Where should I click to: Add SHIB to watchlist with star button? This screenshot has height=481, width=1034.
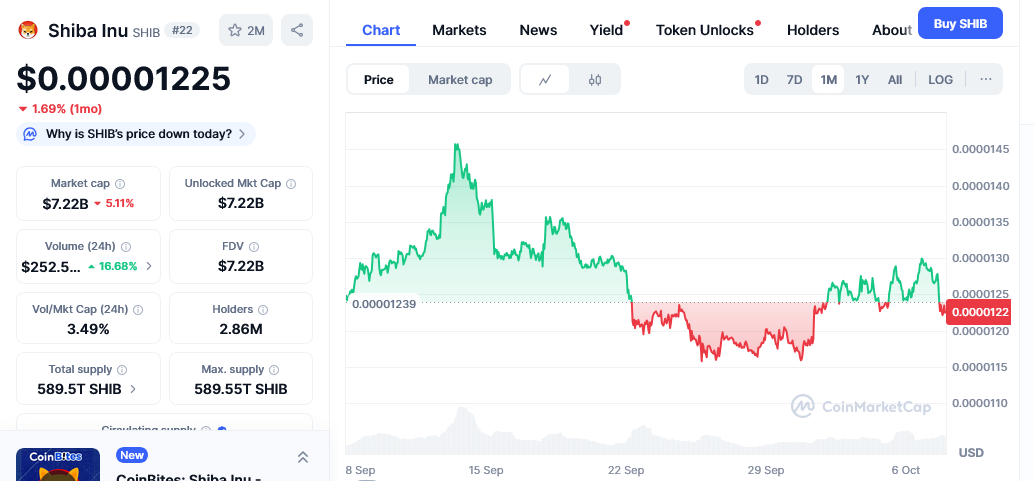click(246, 30)
